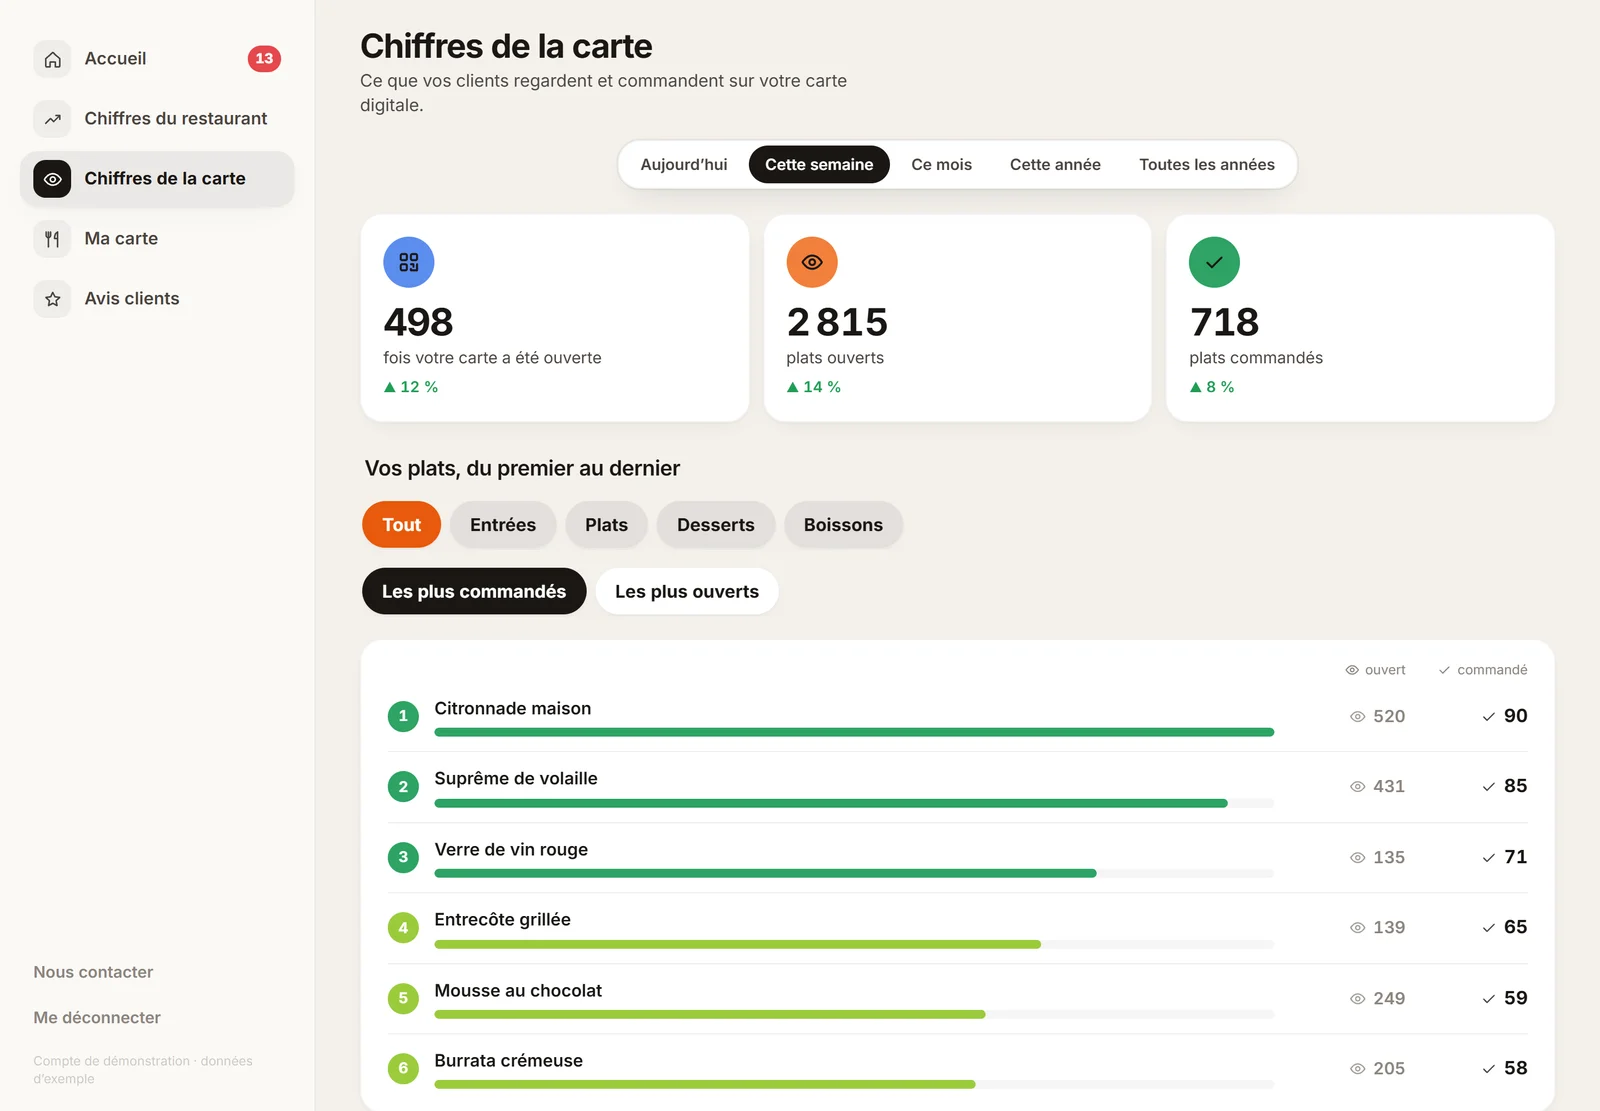Click the Suprême de volaille dish name
1600x1111 pixels.
click(516, 779)
